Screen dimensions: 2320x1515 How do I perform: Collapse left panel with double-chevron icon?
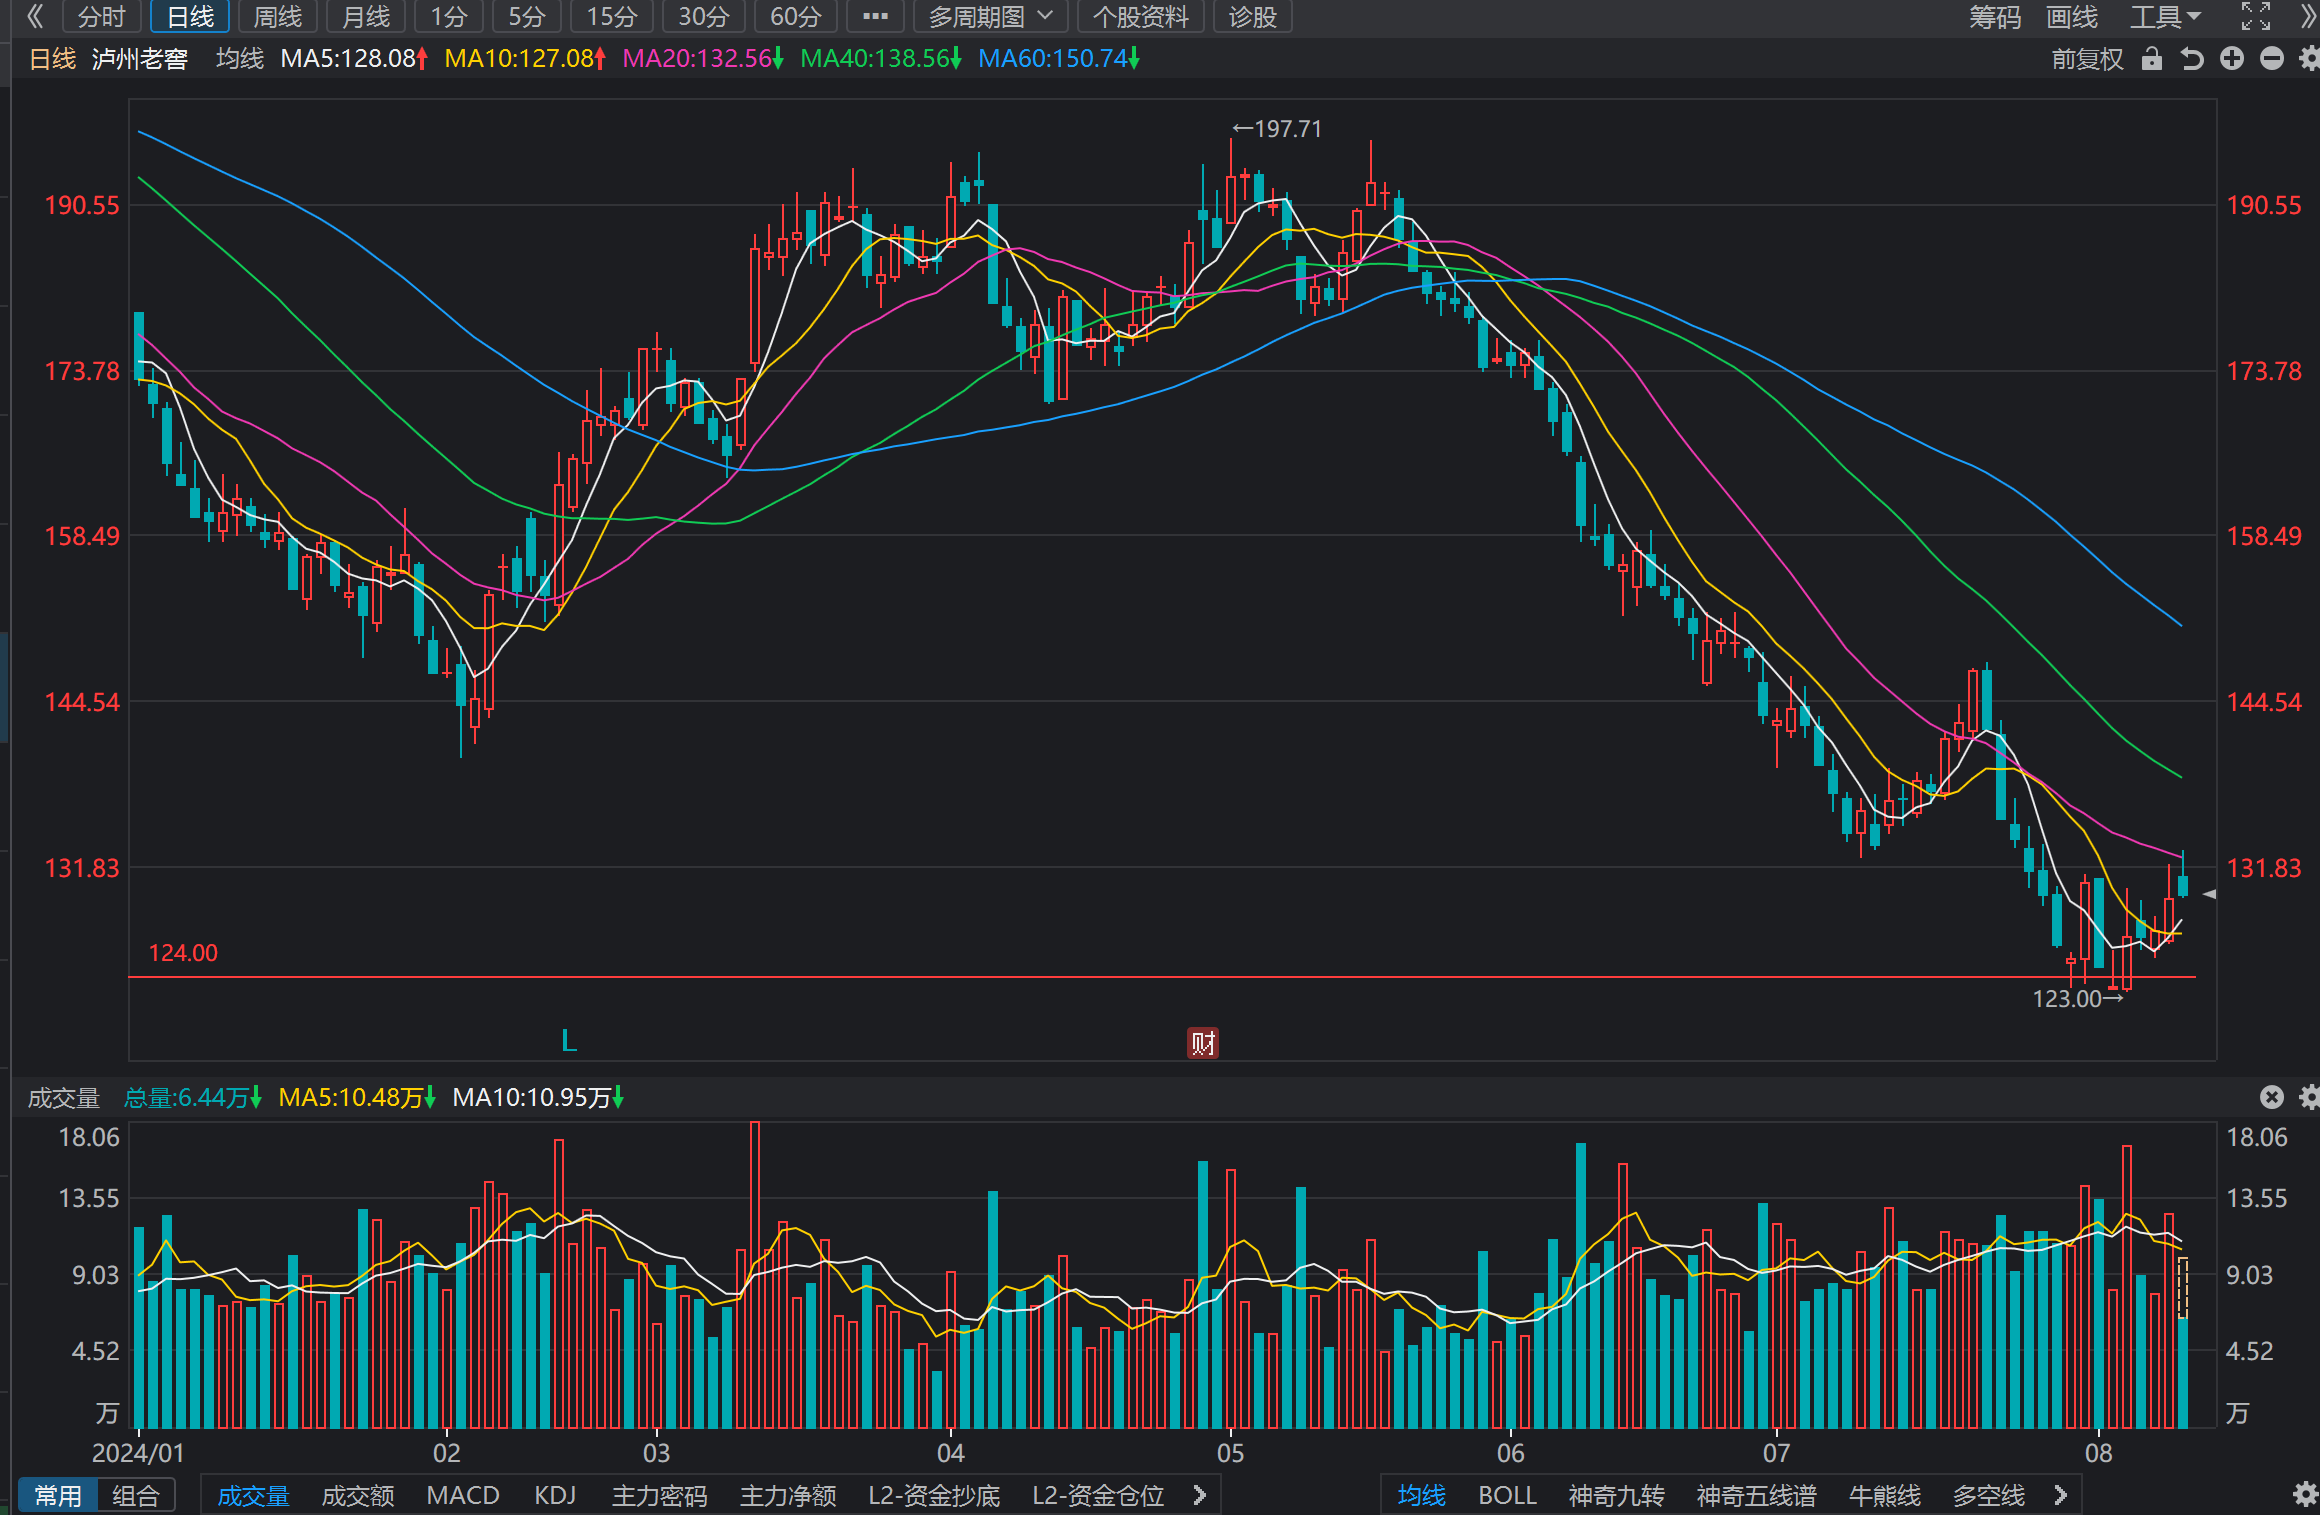35,17
